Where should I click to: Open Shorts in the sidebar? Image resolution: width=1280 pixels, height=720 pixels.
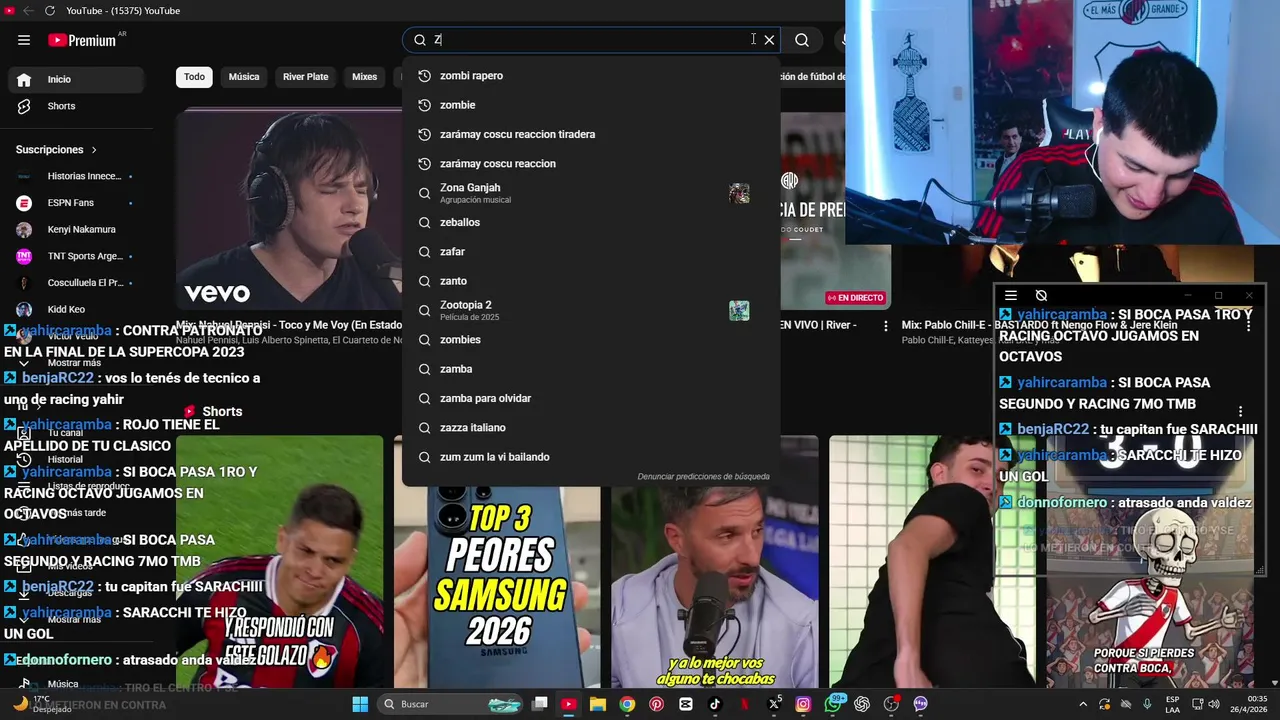pos(76,106)
